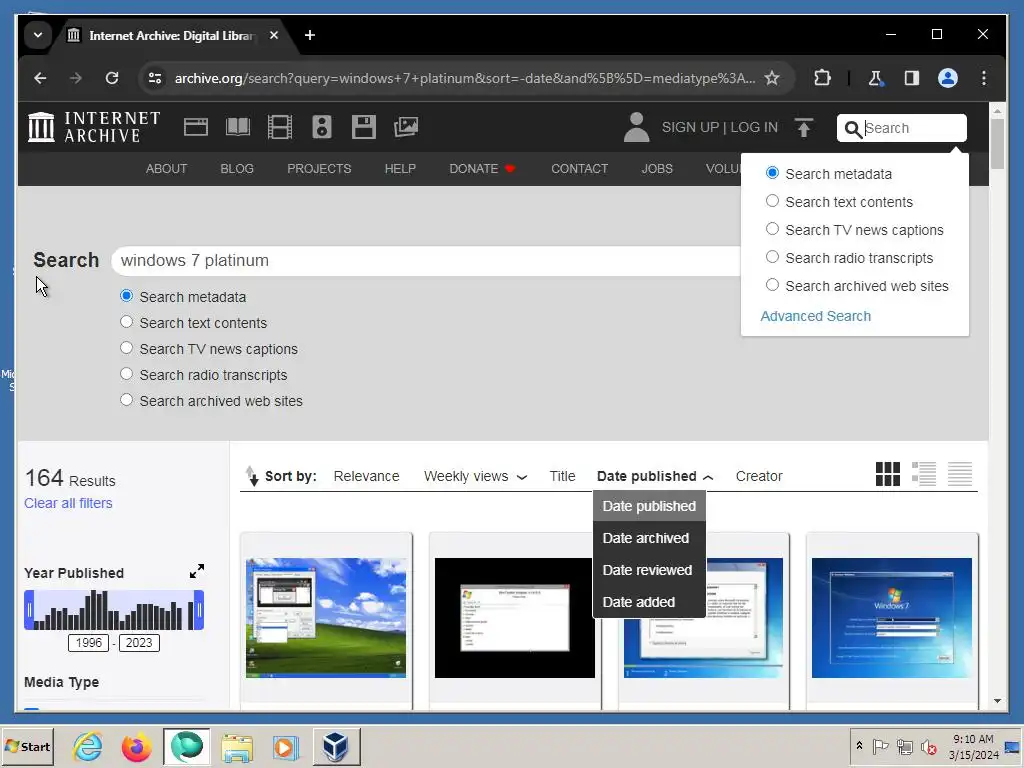Select Search radio transcripts in header popup

coord(772,257)
